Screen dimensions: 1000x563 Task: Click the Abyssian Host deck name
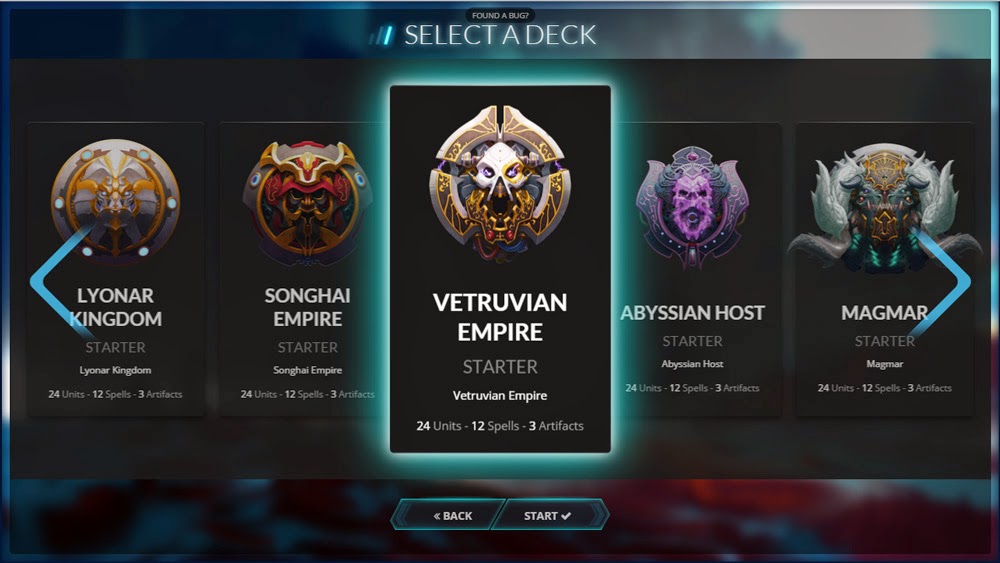pos(693,313)
